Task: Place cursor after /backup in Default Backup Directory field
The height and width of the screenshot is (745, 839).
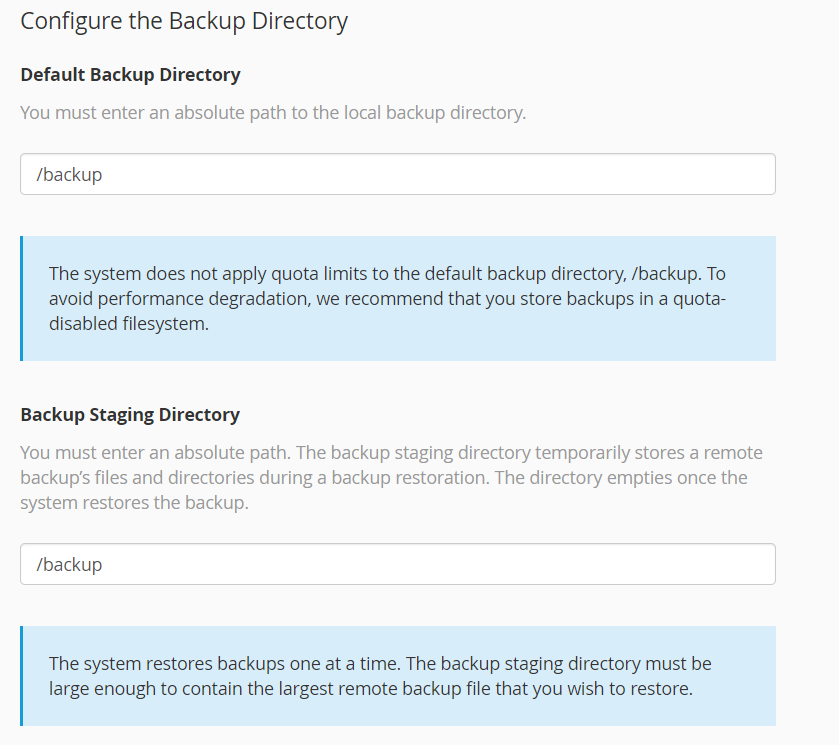Action: (104, 174)
